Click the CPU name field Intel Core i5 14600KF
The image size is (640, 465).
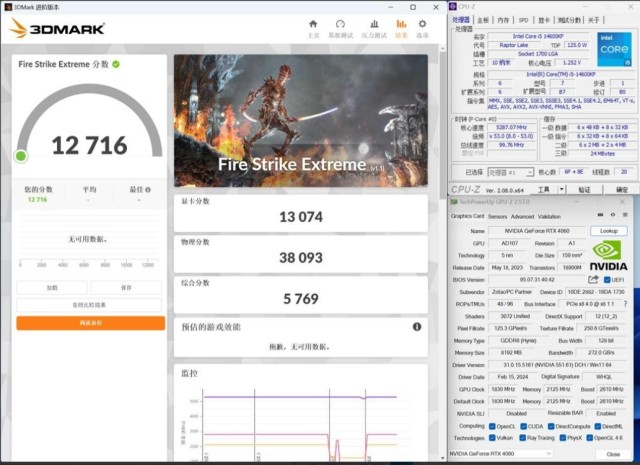(x=538, y=36)
